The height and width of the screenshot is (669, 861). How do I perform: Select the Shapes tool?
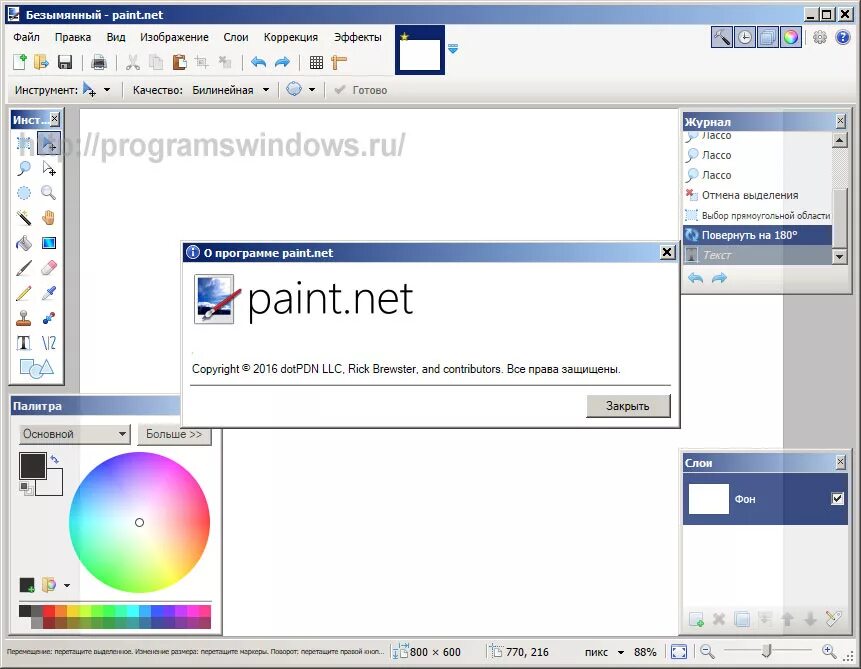(36, 368)
